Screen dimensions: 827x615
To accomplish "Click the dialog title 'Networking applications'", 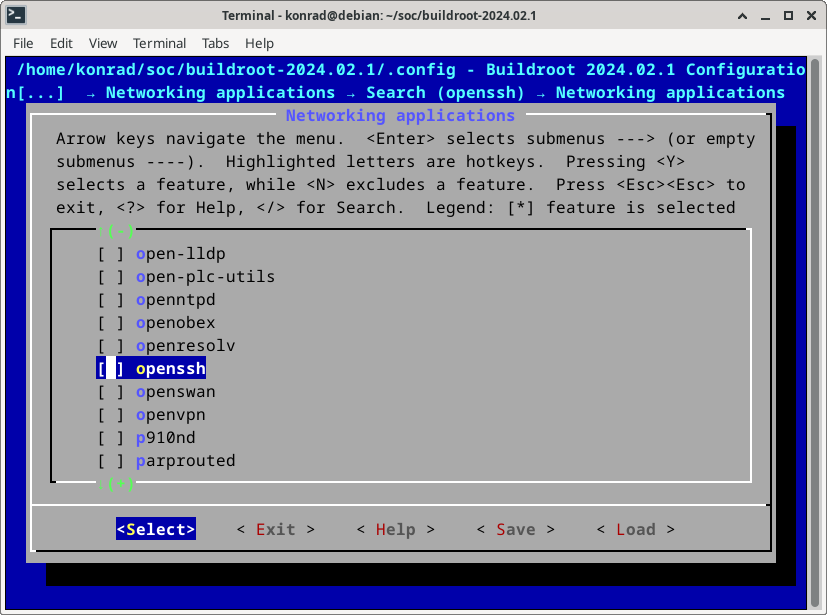I will pos(400,116).
